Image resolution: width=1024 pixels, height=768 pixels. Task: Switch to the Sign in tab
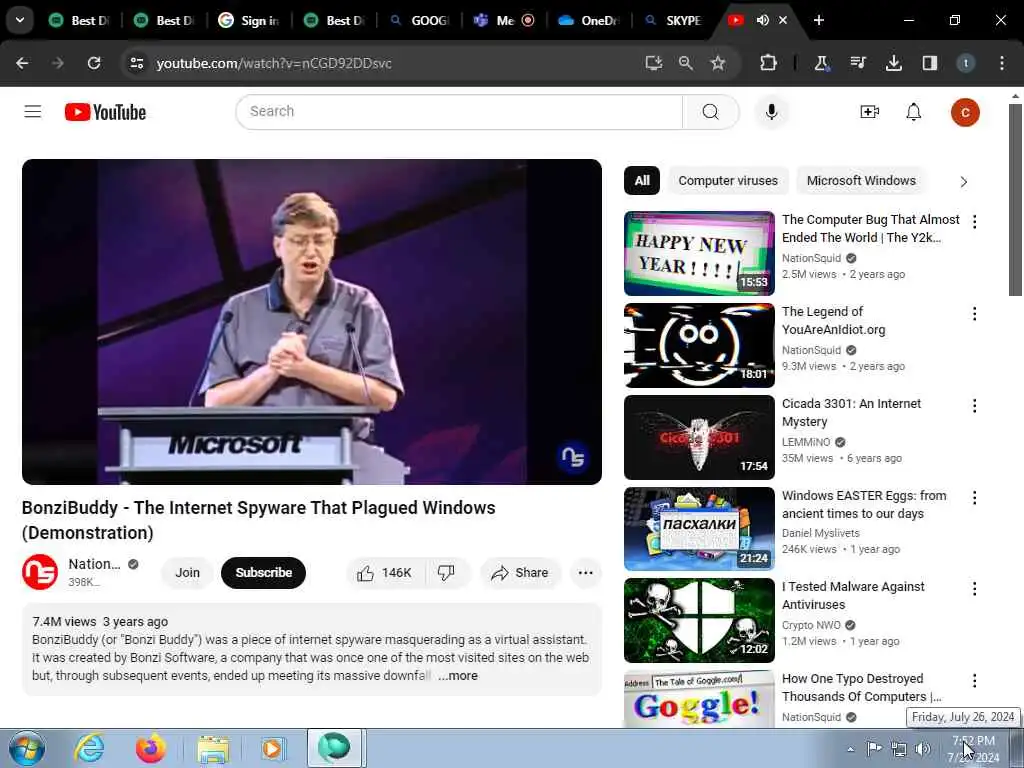248,20
